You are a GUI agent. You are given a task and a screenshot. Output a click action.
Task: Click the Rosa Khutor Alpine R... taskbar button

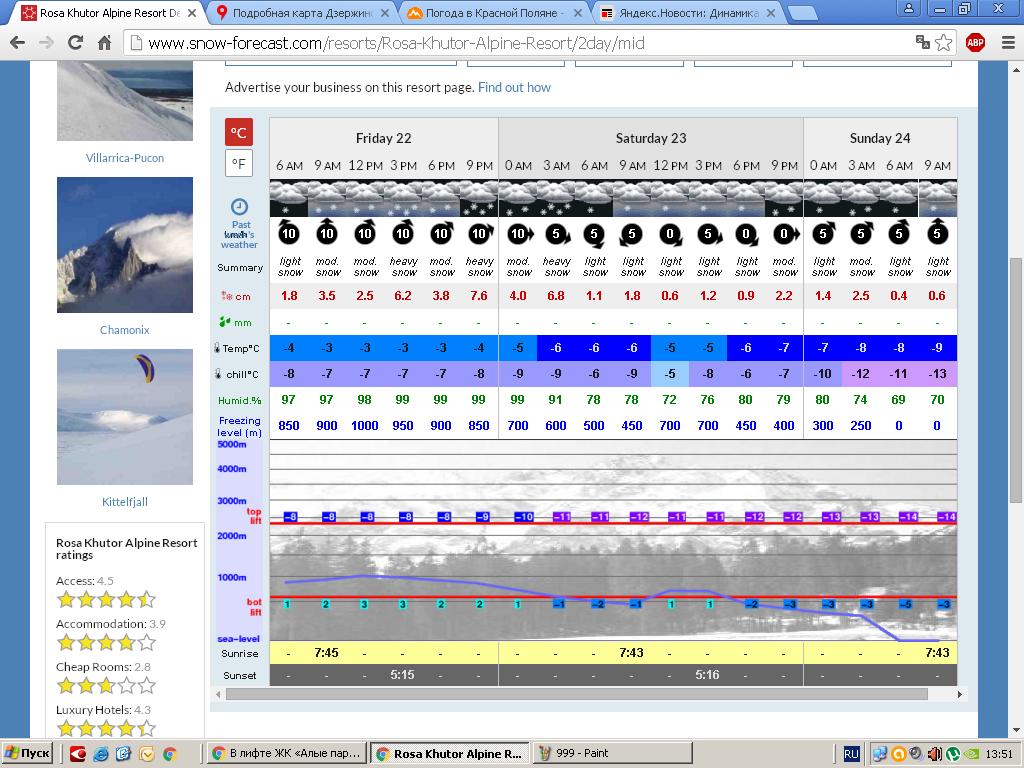[450, 754]
